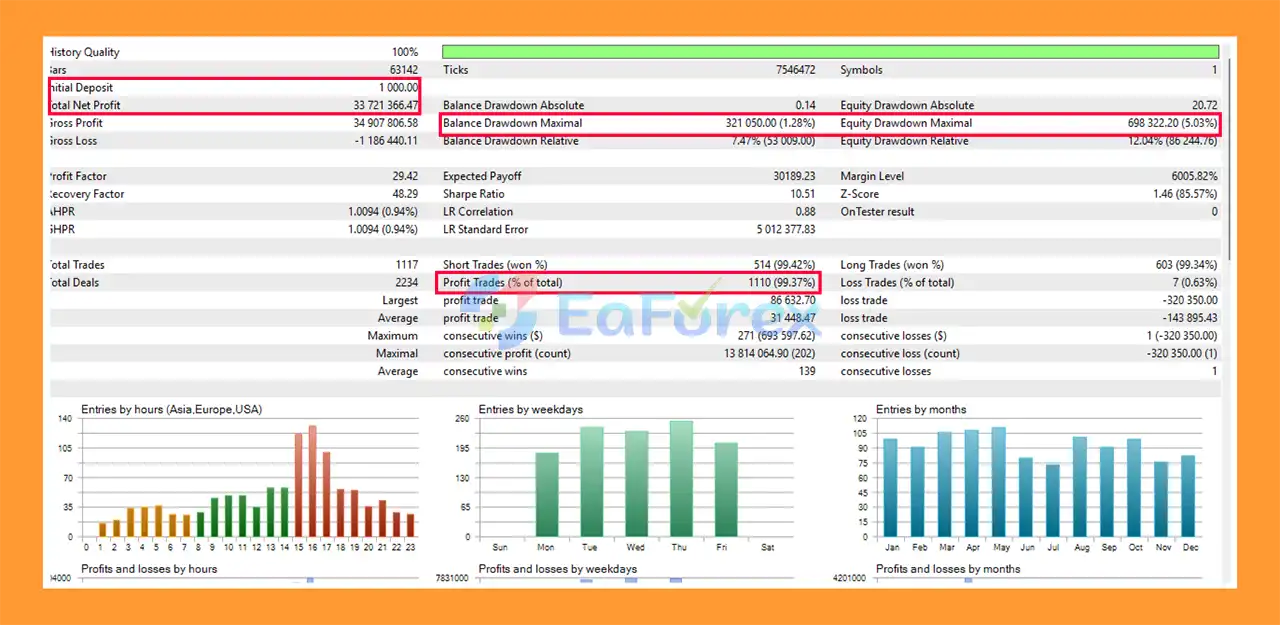This screenshot has height=625, width=1280.
Task: Click the Thursday bar in Entries by weekdays
Action: [681, 479]
